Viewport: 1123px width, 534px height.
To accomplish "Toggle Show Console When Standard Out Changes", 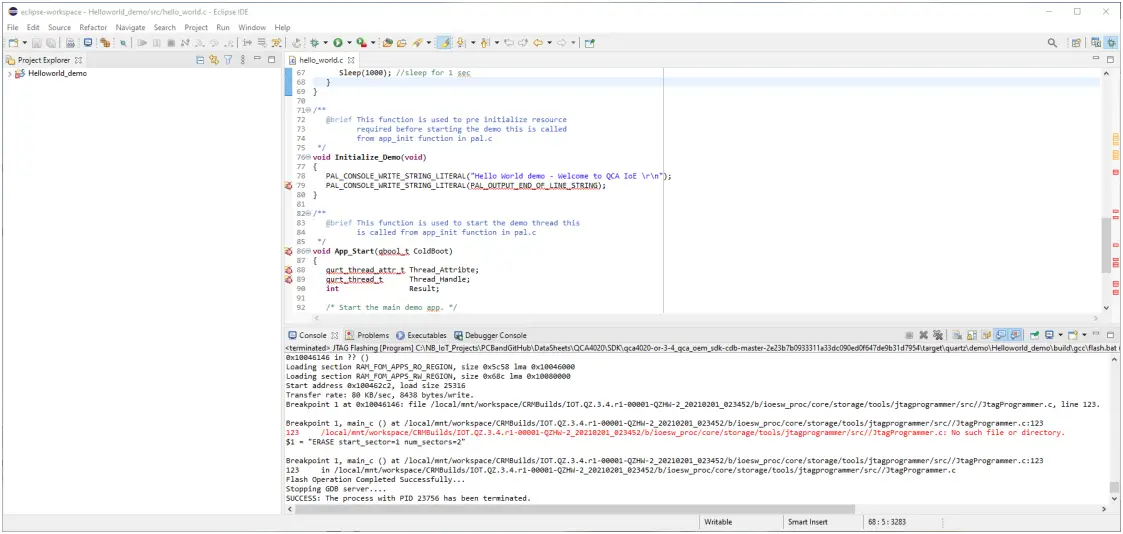I will (x=999, y=335).
